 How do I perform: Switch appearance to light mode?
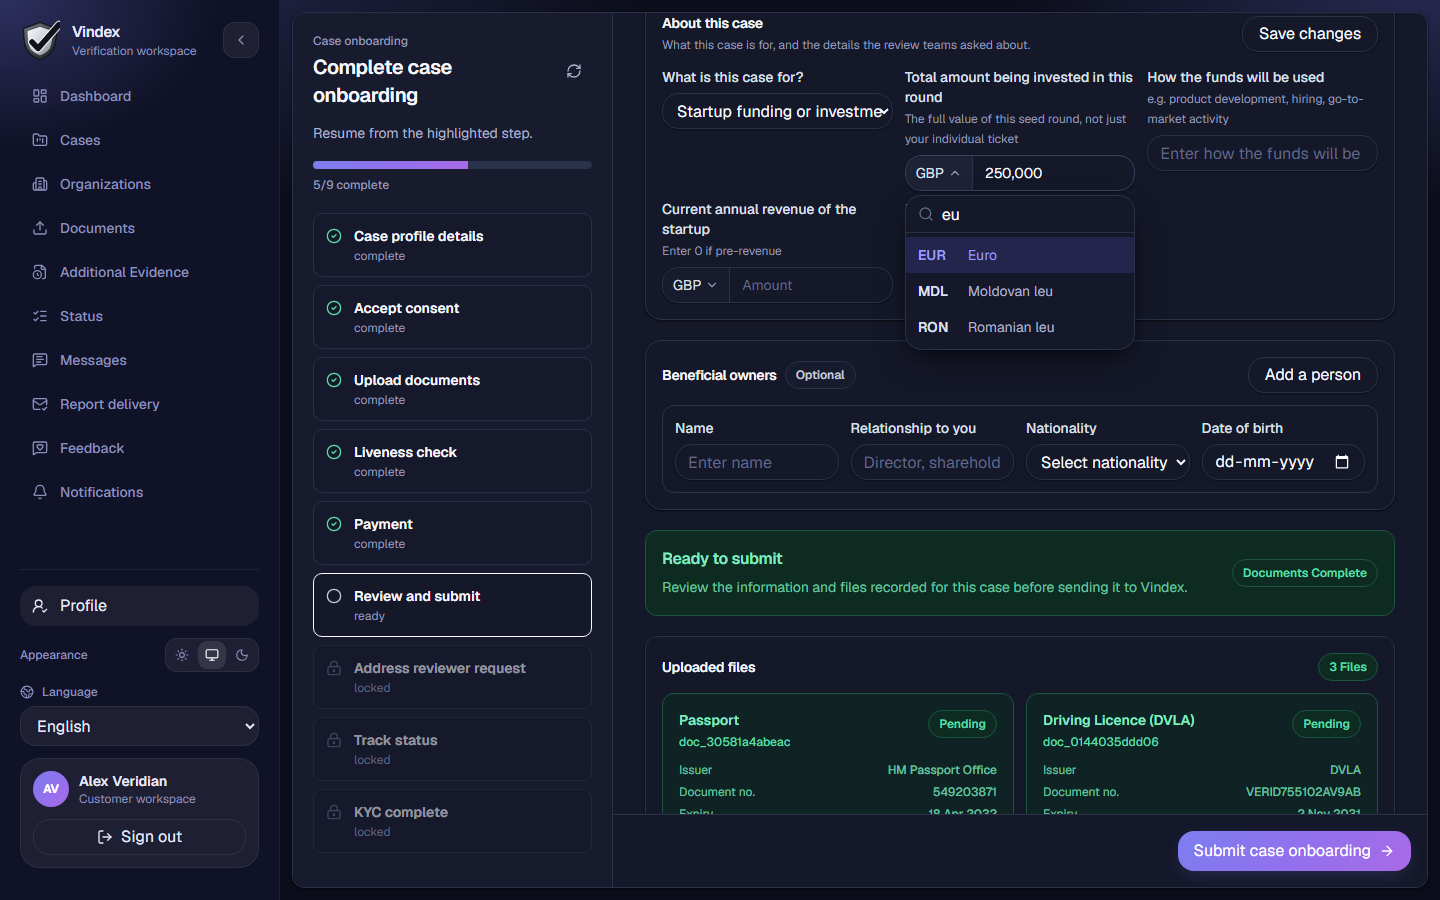tap(182, 655)
